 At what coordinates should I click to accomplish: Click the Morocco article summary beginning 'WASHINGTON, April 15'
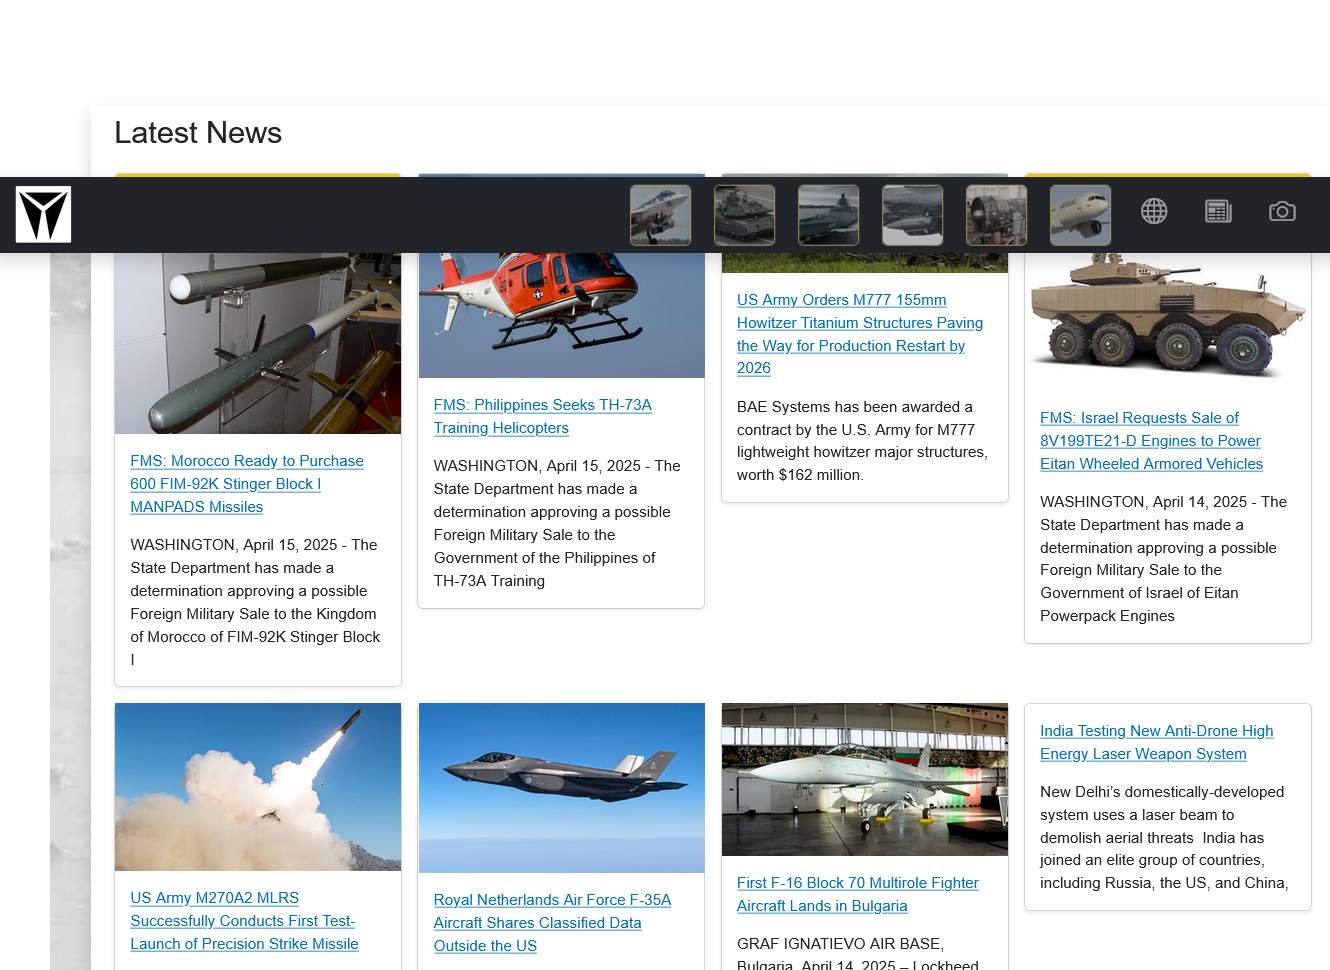(255, 602)
